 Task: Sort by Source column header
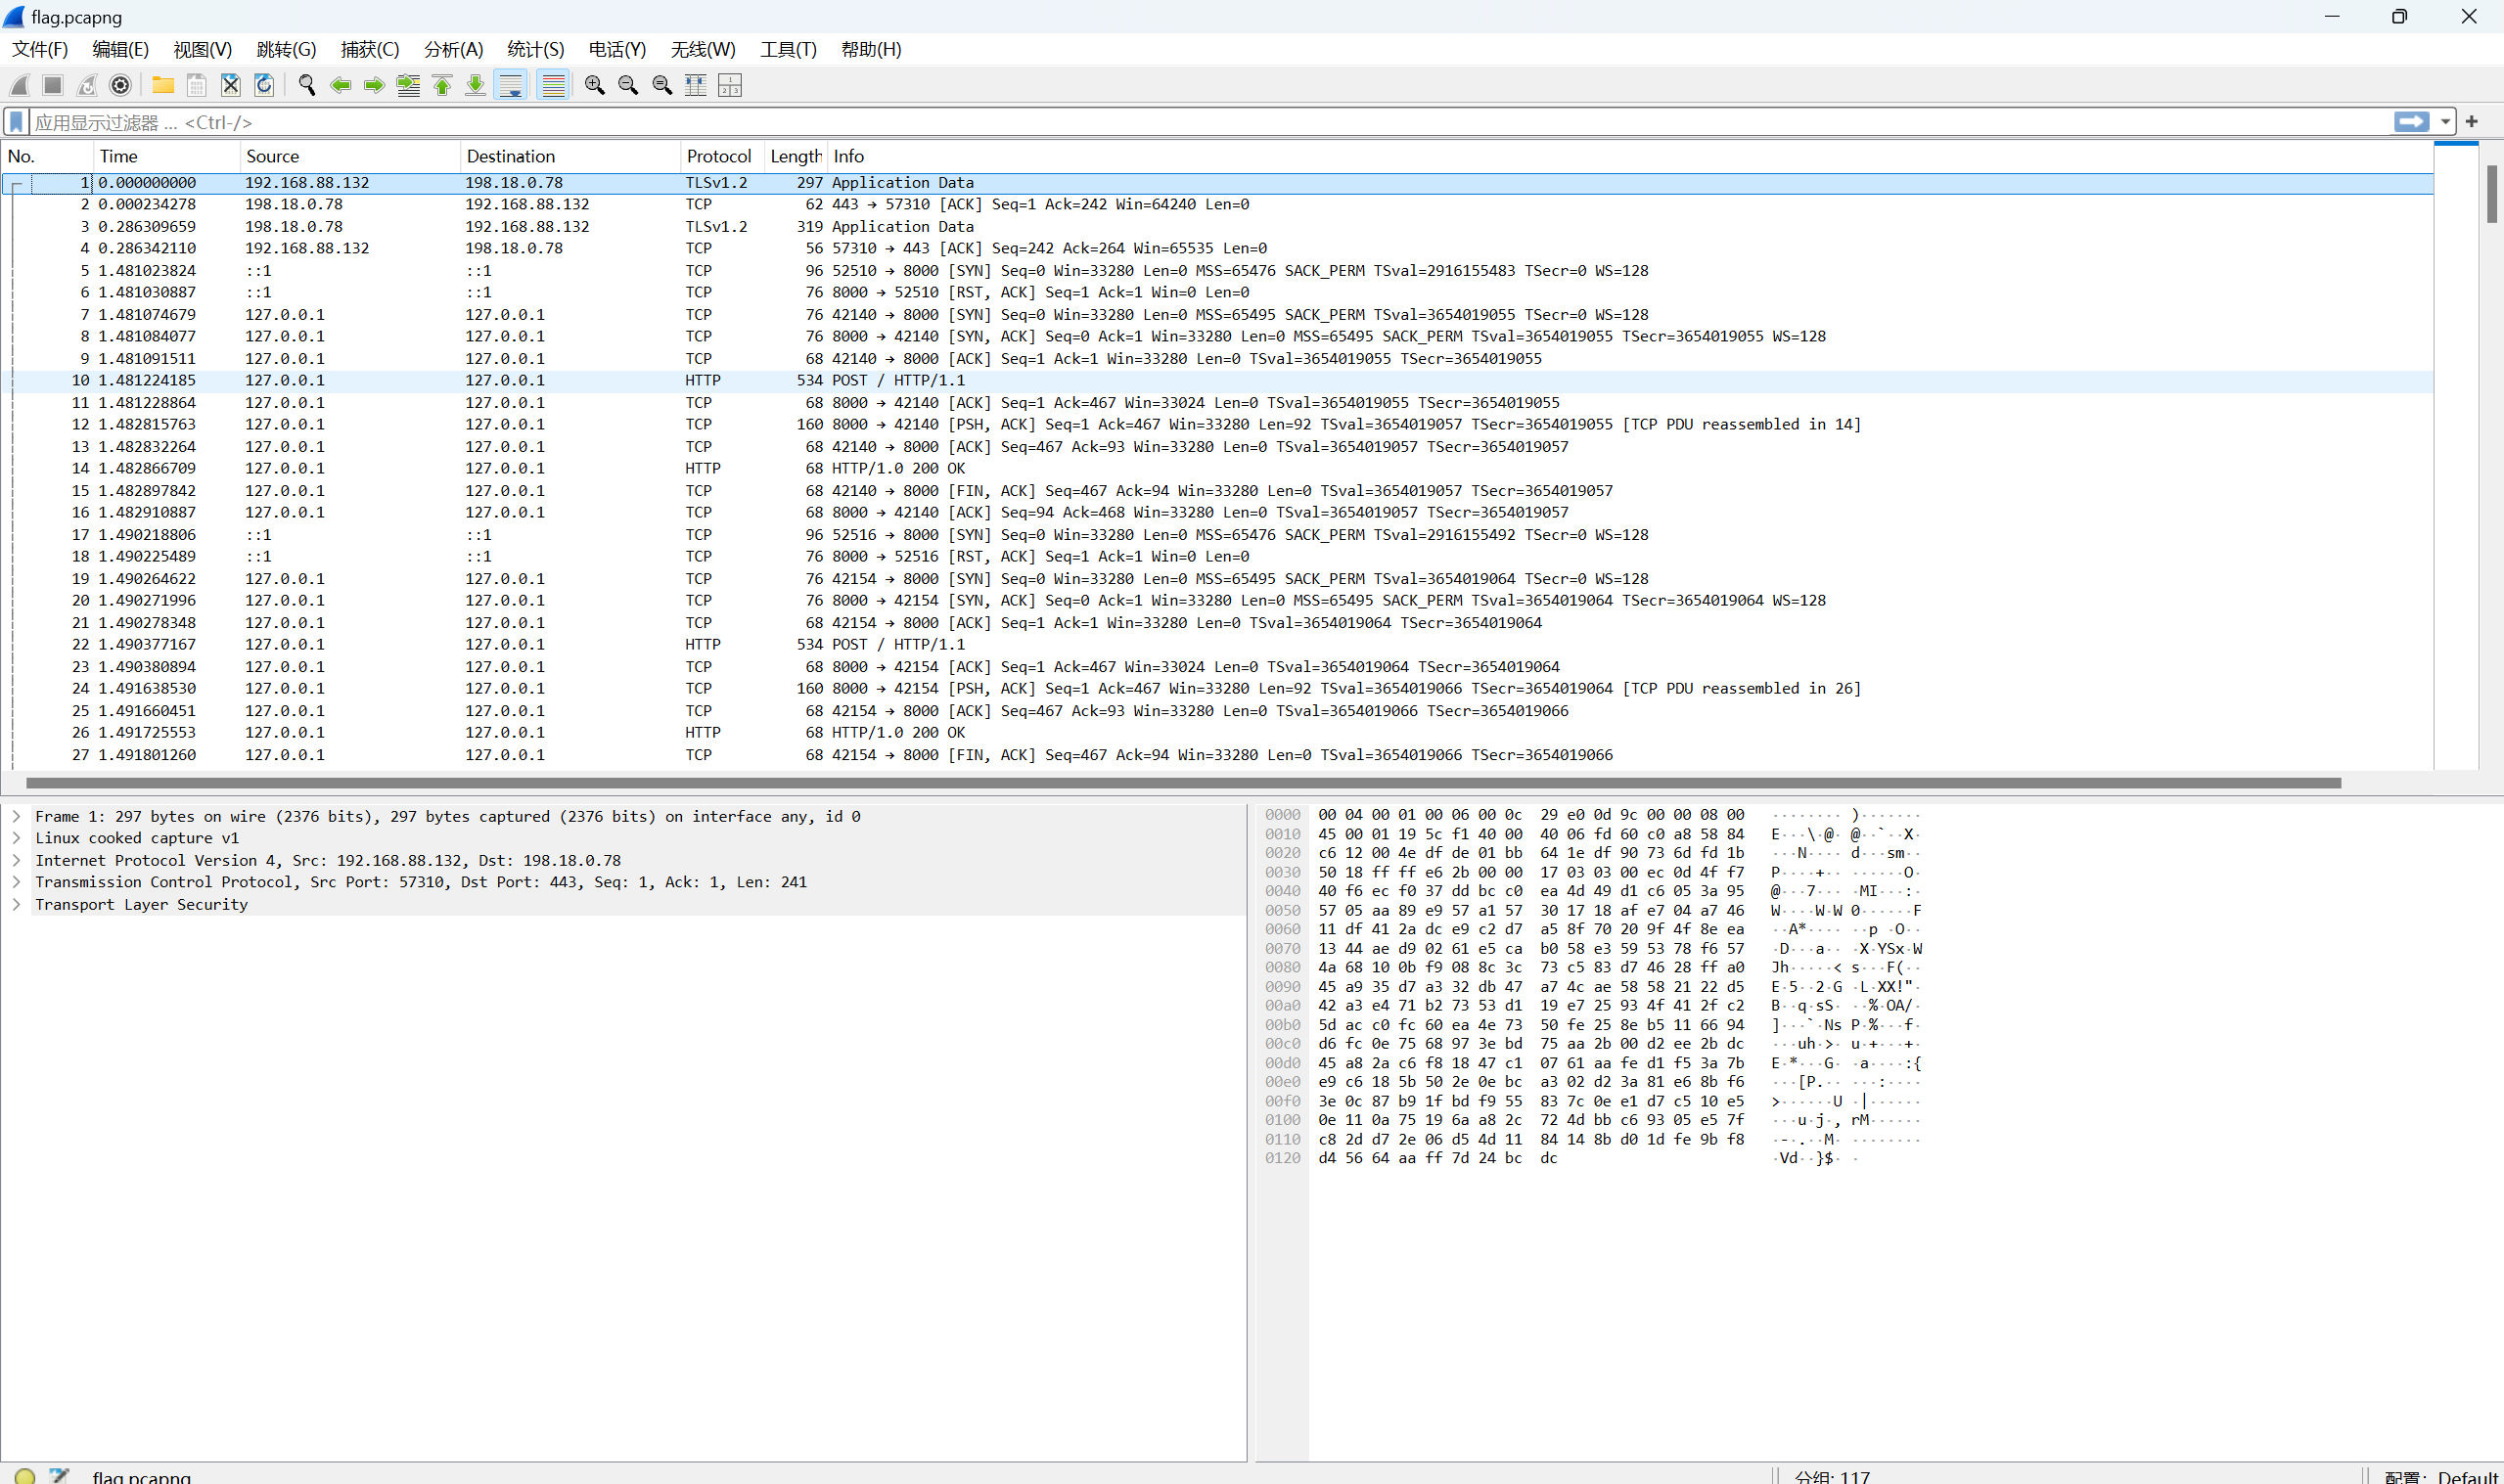pyautogui.click(x=350, y=156)
